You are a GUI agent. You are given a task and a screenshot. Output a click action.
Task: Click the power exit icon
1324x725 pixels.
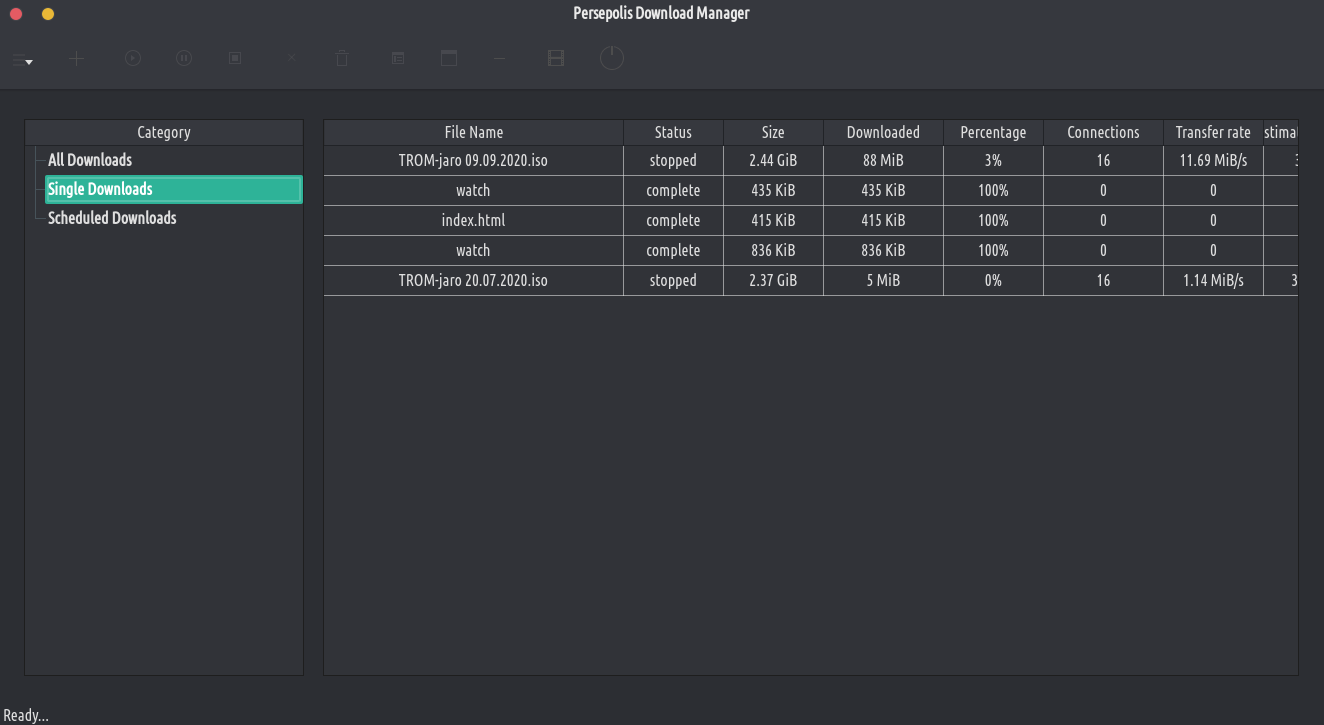point(612,58)
